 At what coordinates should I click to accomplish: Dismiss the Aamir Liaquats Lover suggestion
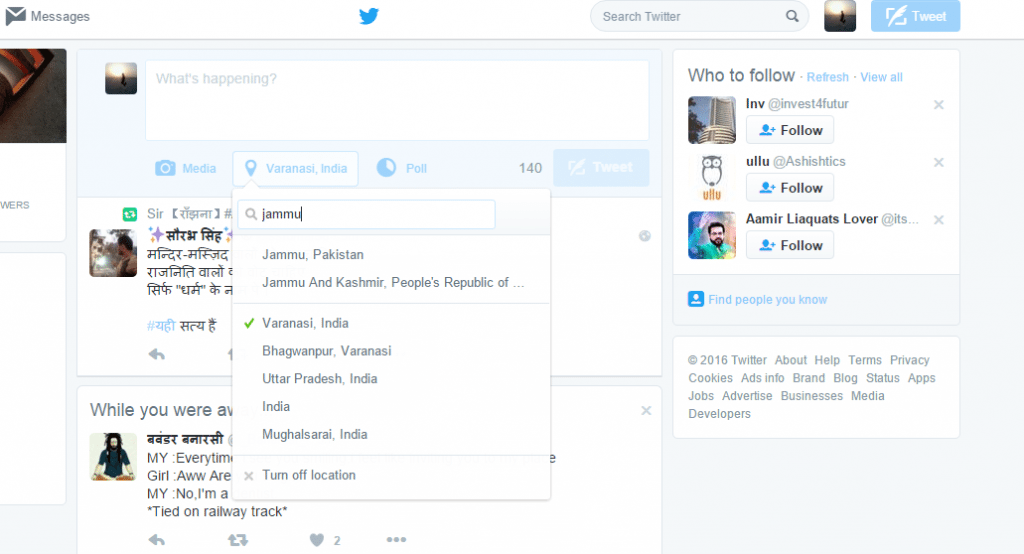(x=938, y=220)
